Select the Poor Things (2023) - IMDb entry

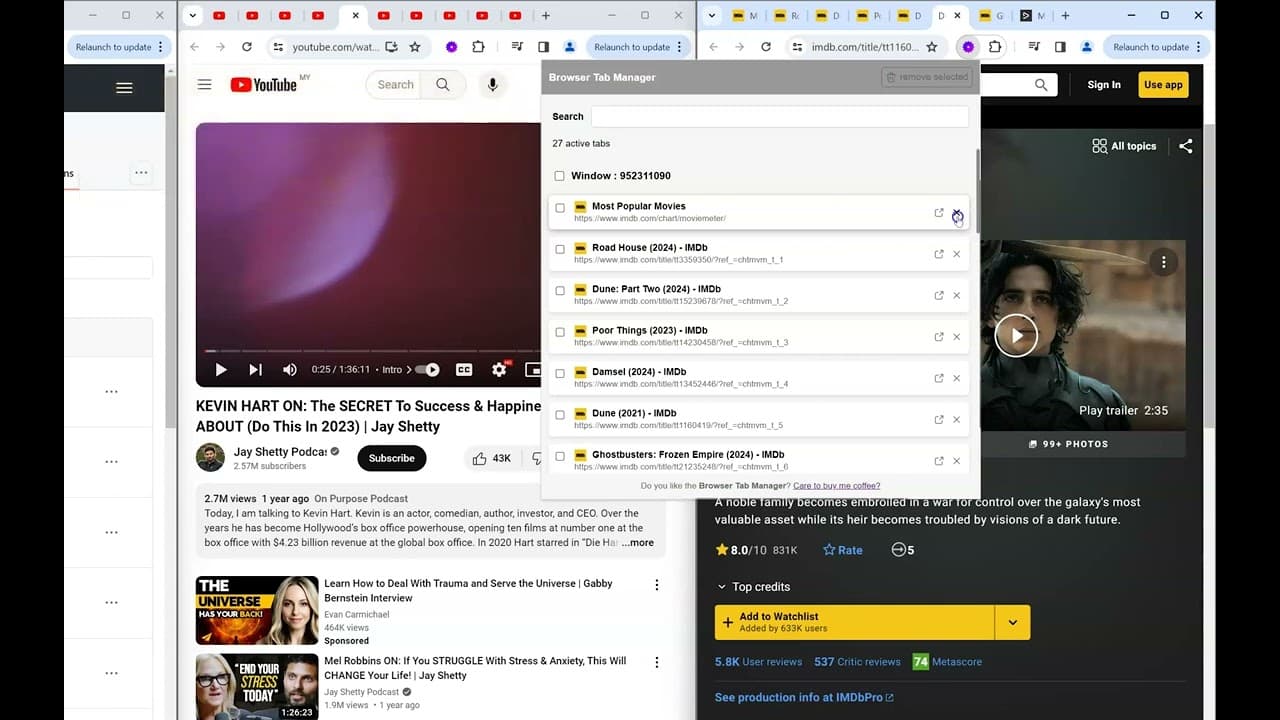click(x=759, y=336)
